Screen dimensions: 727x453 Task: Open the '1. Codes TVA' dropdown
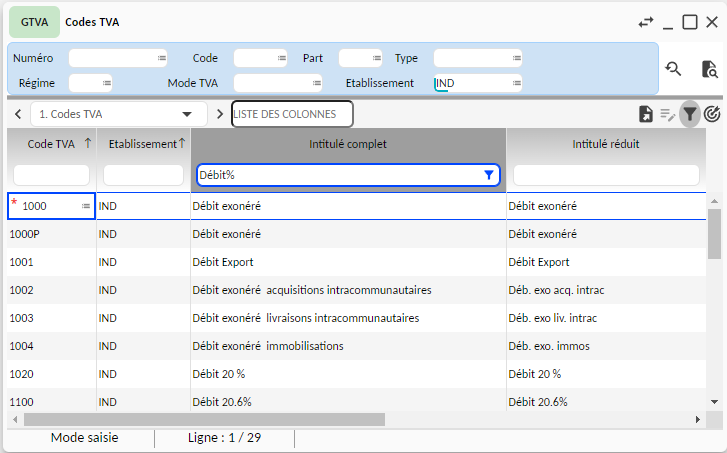pos(186,114)
